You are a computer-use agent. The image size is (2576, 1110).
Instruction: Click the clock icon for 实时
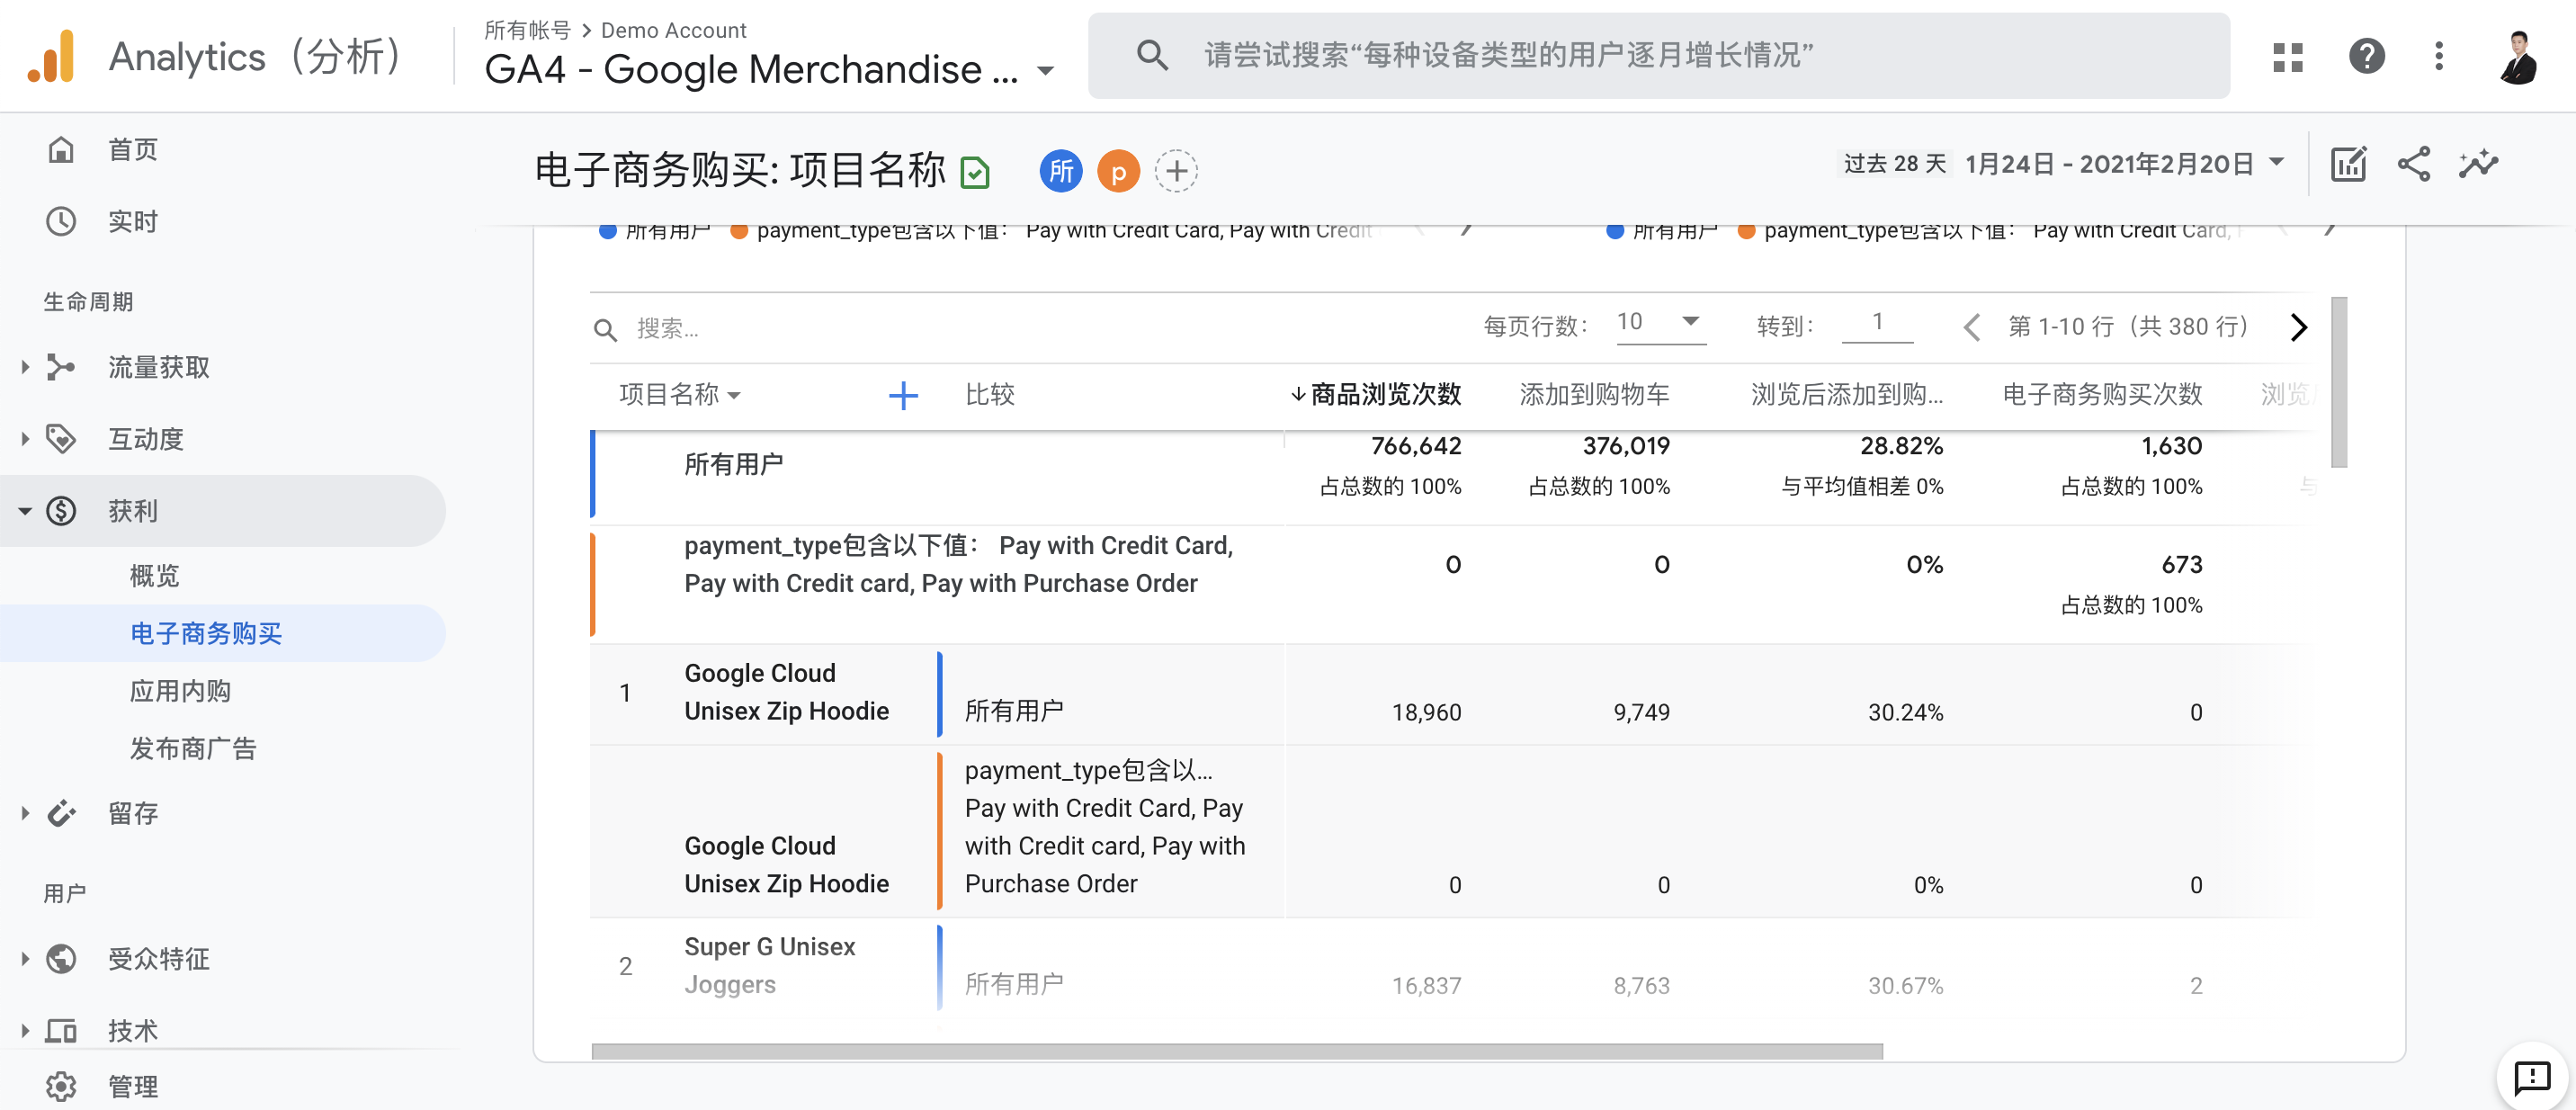tap(61, 222)
